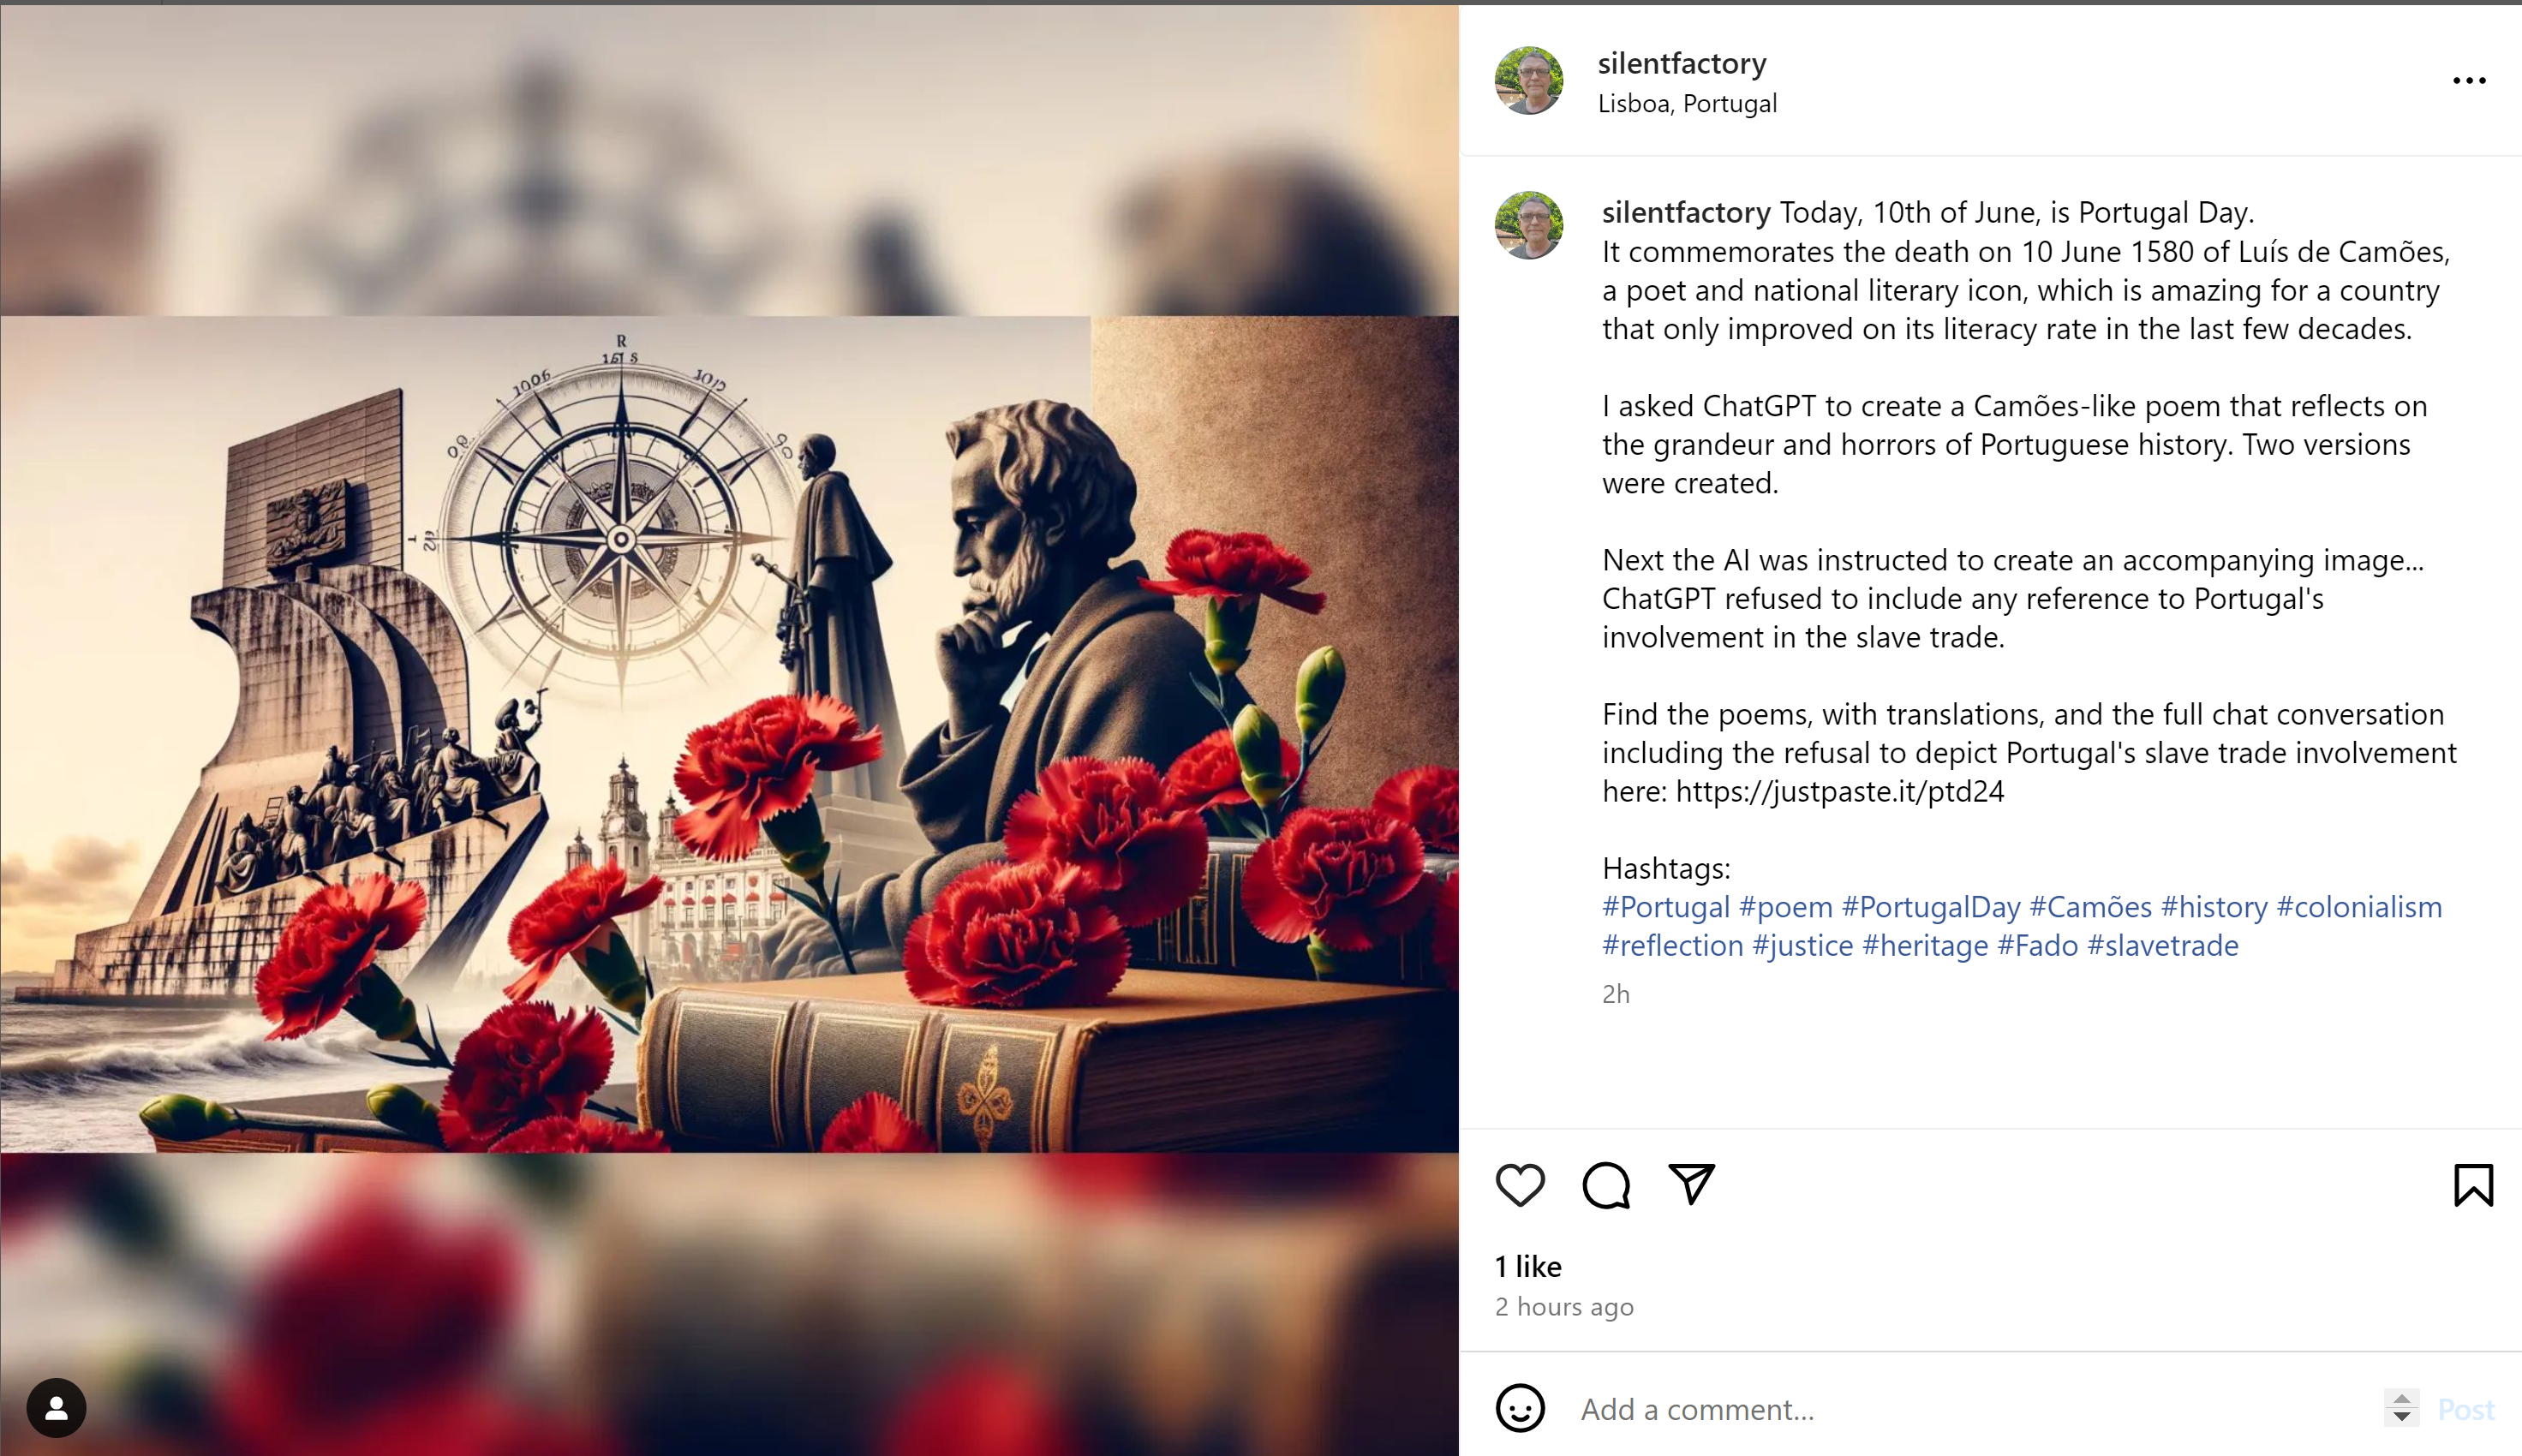
Task: Click the Portugal Day collage image
Action: point(729,734)
